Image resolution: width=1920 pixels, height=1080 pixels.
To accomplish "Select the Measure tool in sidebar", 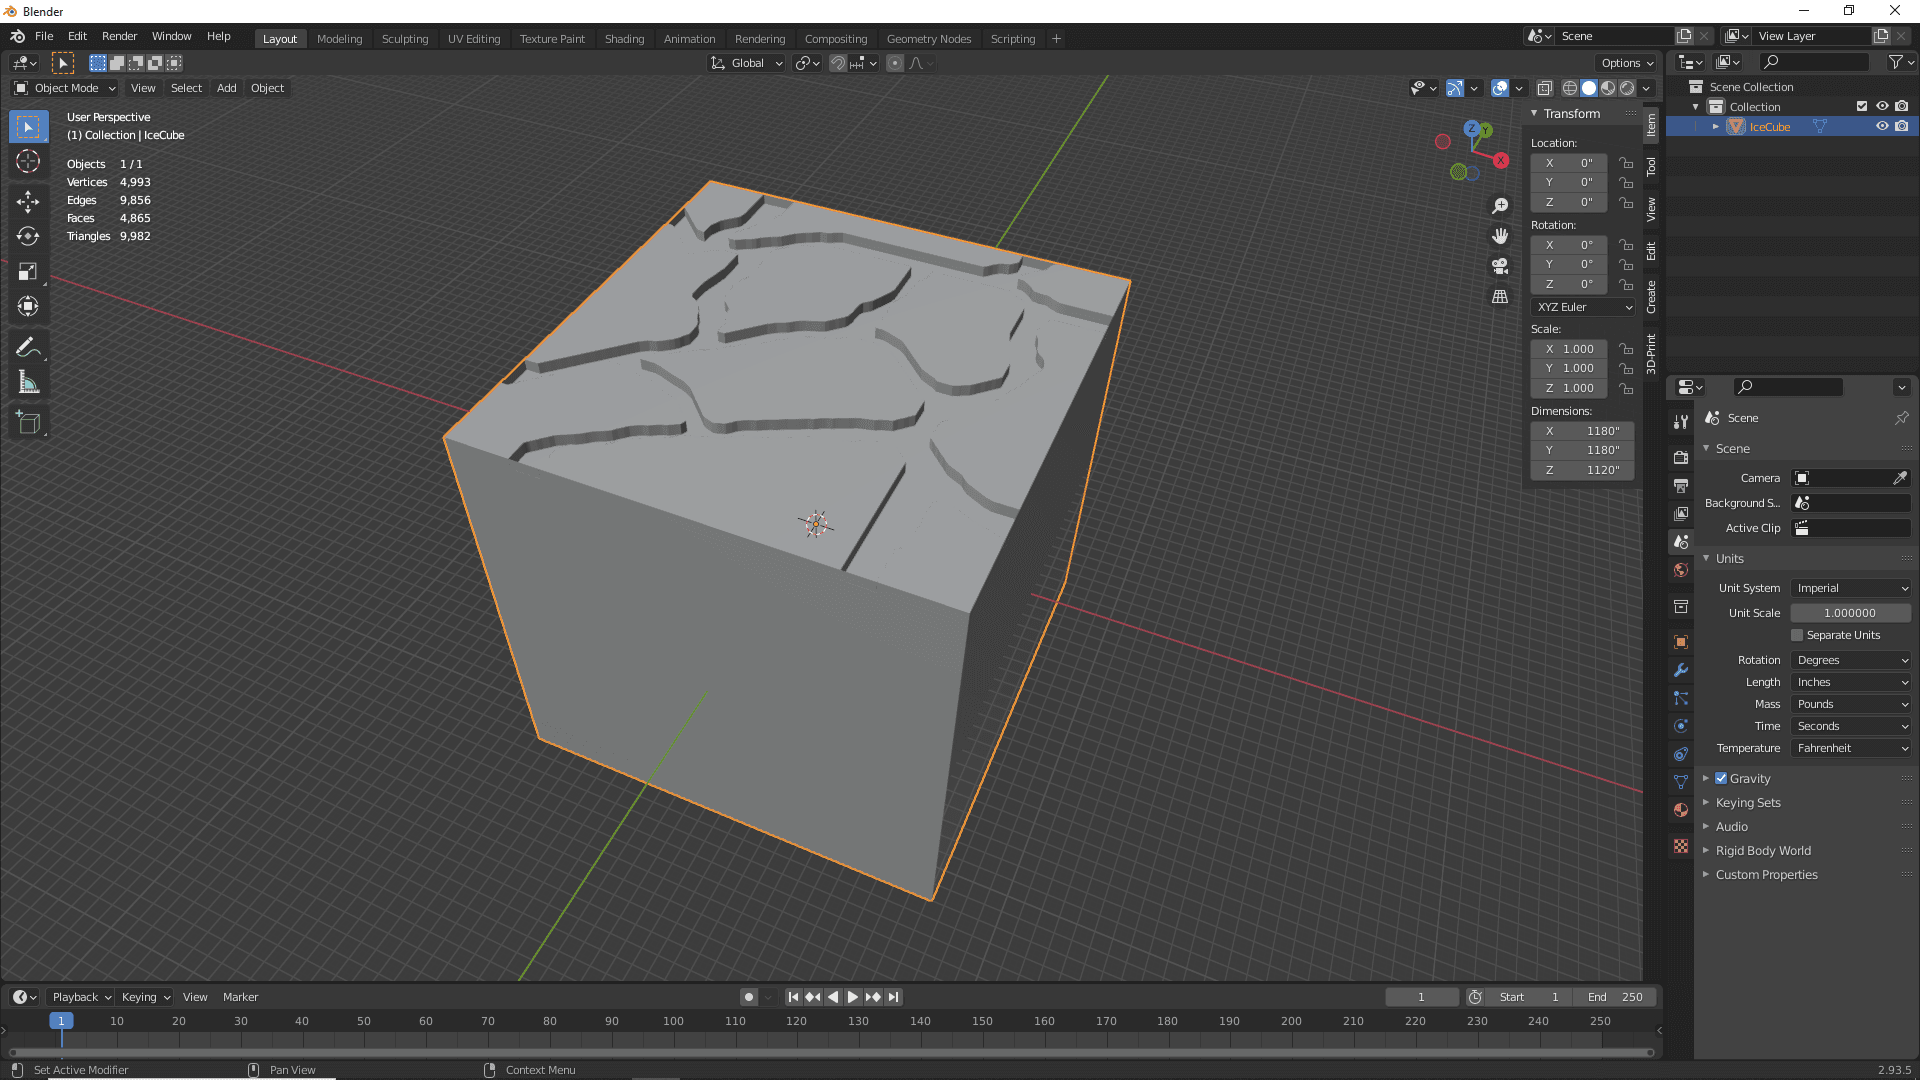I will pos(29,381).
